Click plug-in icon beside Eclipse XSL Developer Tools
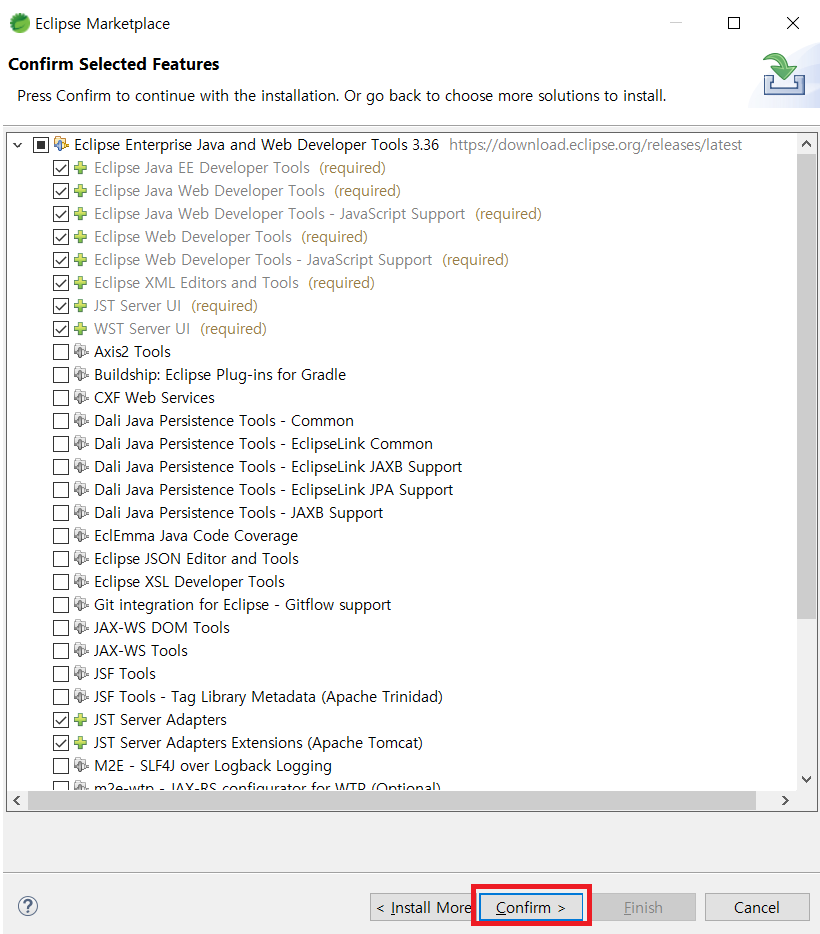This screenshot has width=820, height=934. [81, 581]
